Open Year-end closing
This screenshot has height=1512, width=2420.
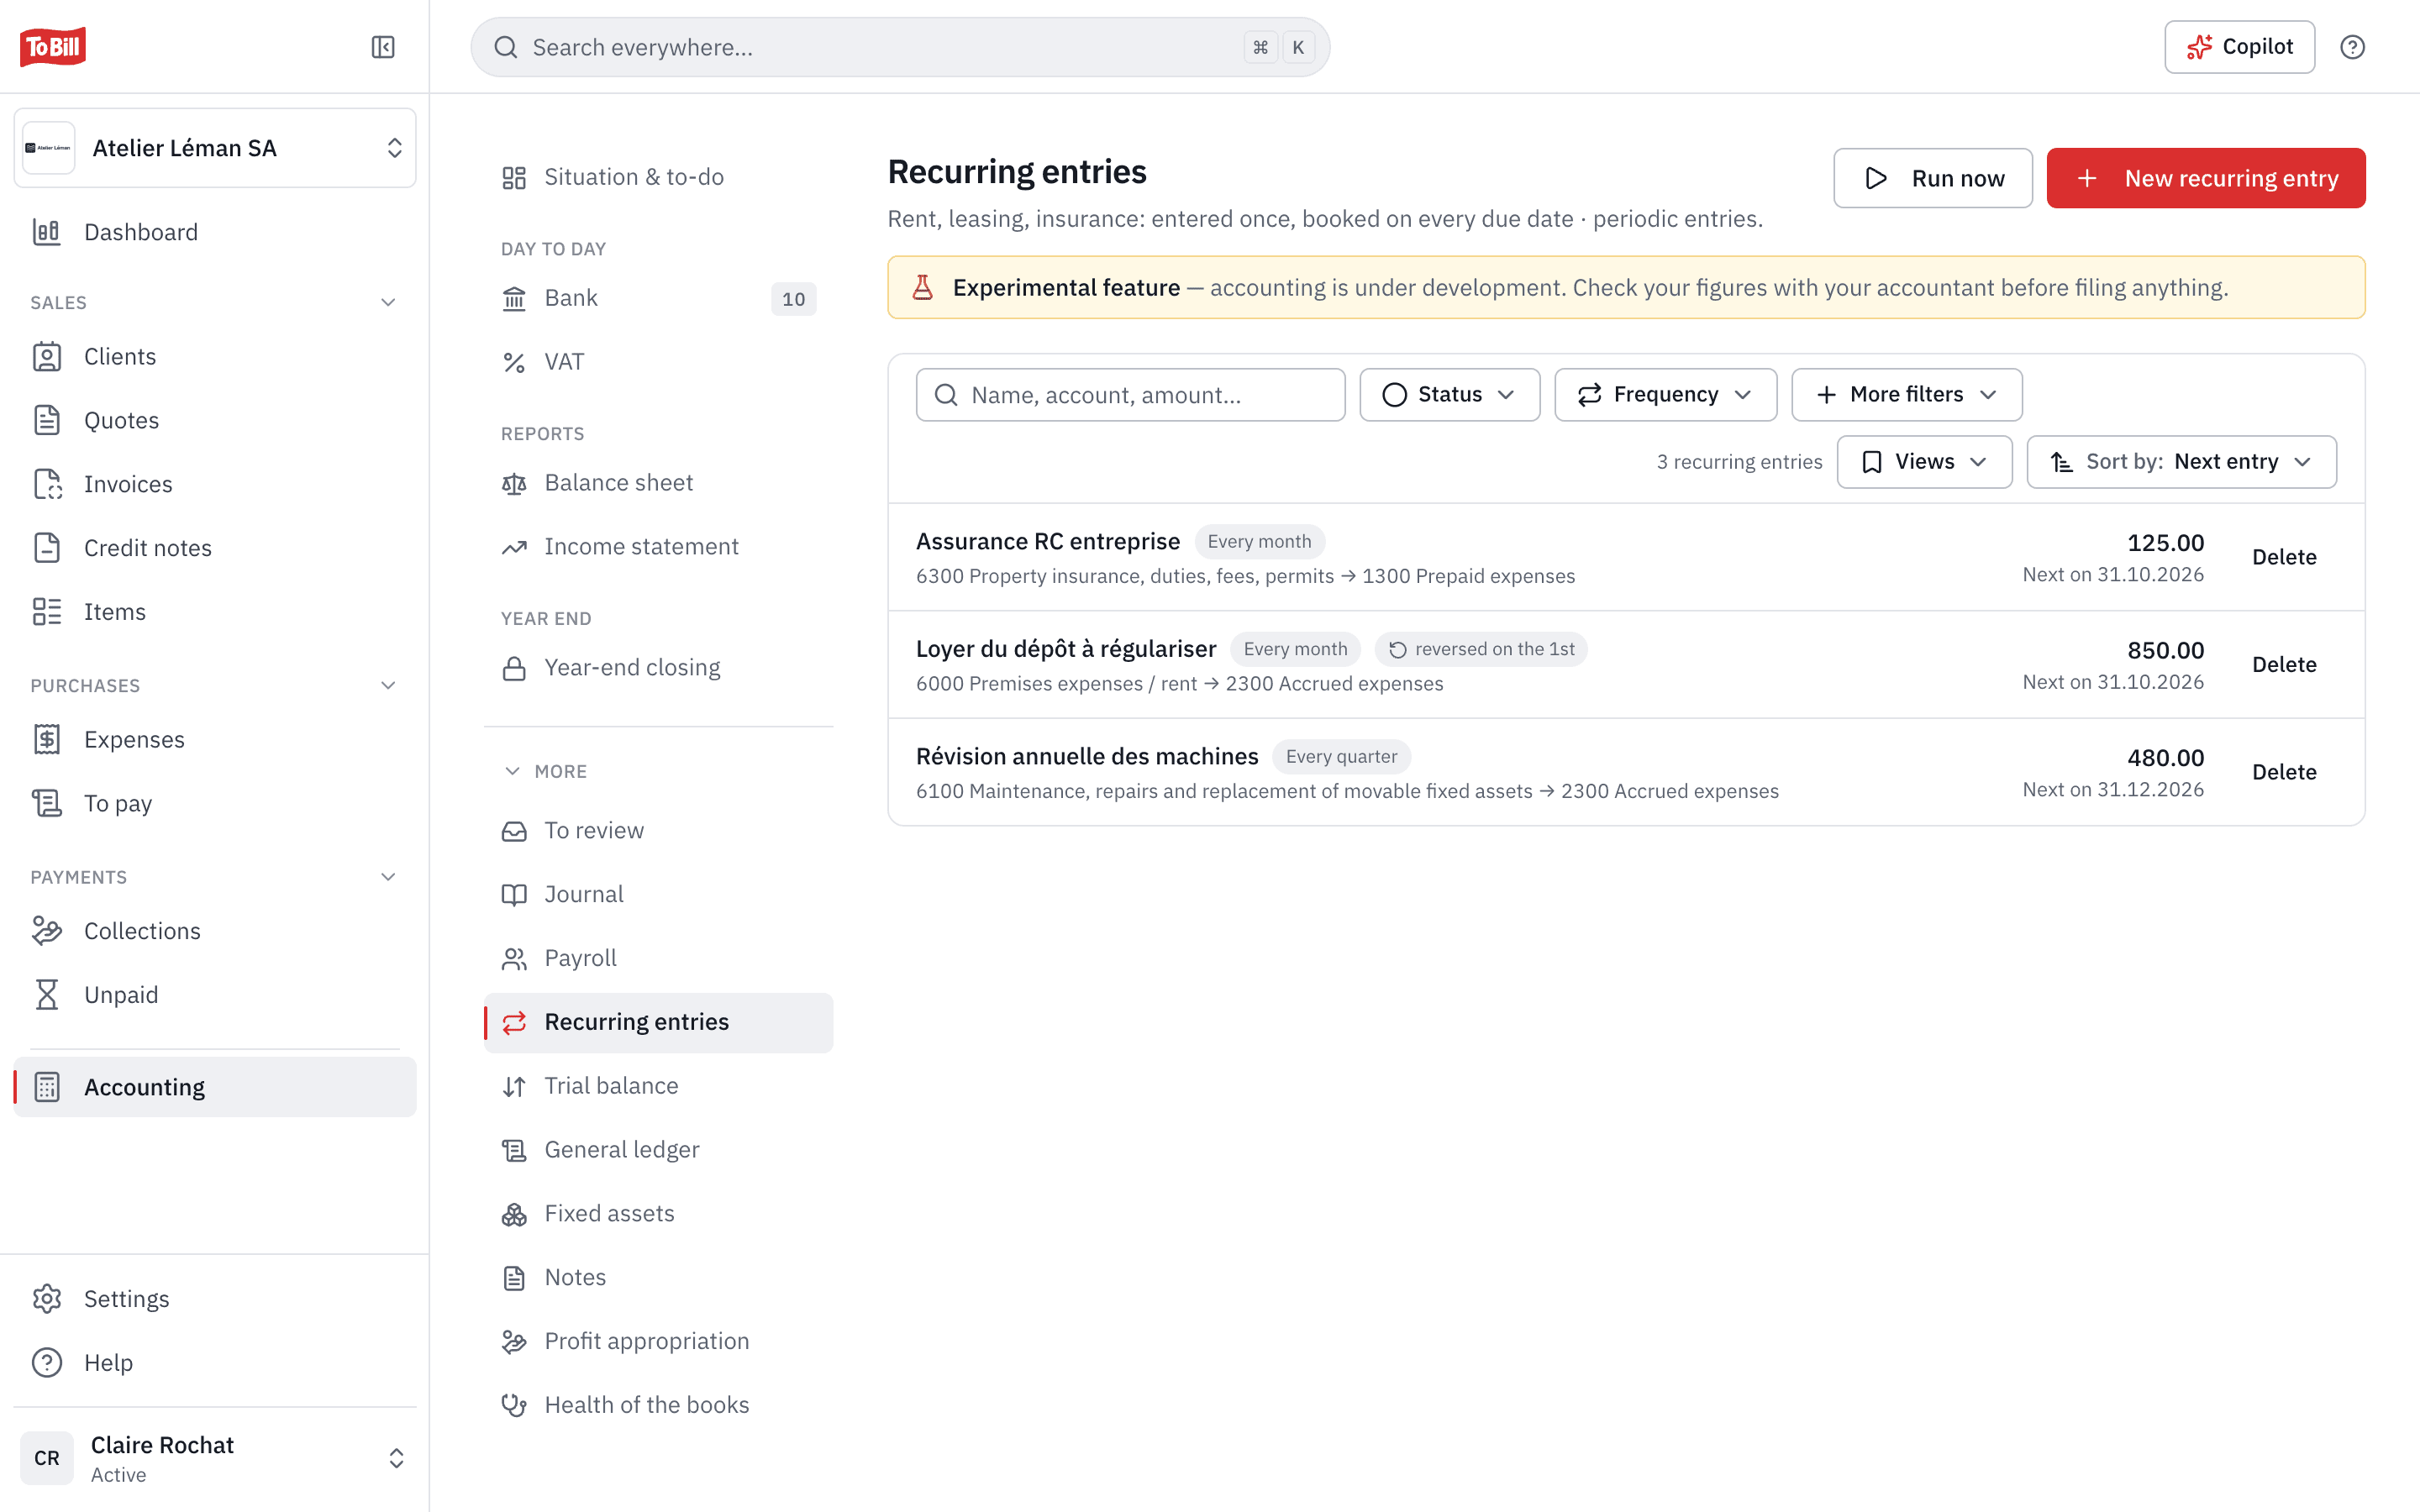click(658, 668)
